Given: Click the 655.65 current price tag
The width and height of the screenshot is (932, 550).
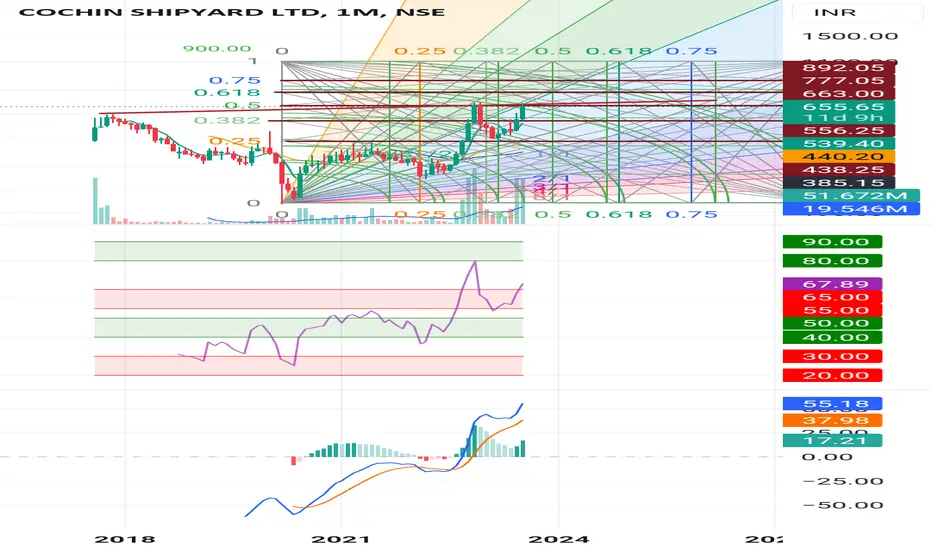Looking at the screenshot, I should click(x=839, y=107).
